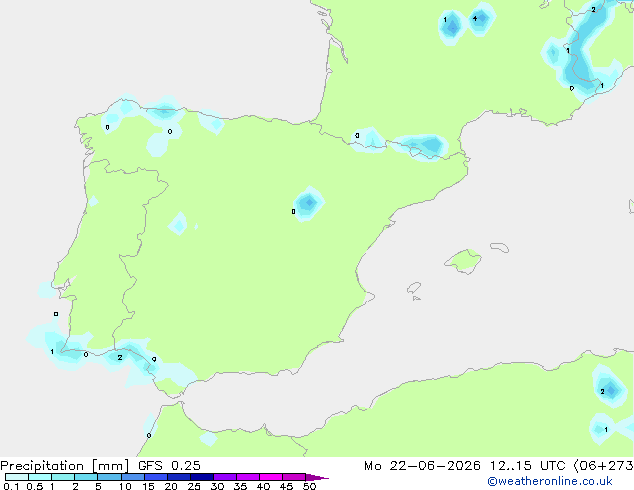Image resolution: width=634 pixels, height=490 pixels.
Task: Pick the 10–15 mm legend swatch
Action: pyautogui.click(x=132, y=477)
